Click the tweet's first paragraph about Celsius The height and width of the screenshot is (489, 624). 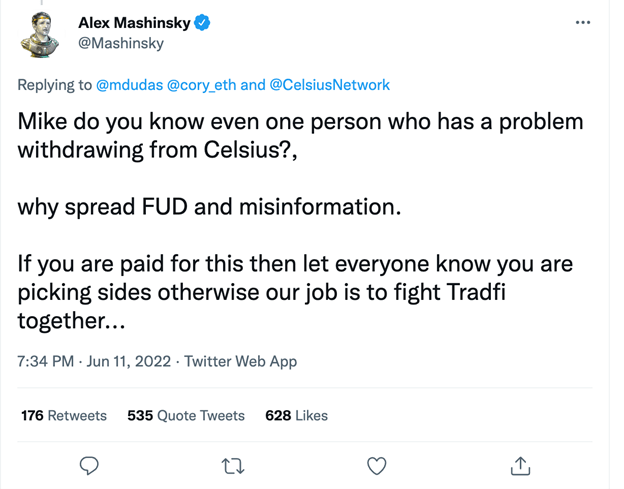(300, 136)
